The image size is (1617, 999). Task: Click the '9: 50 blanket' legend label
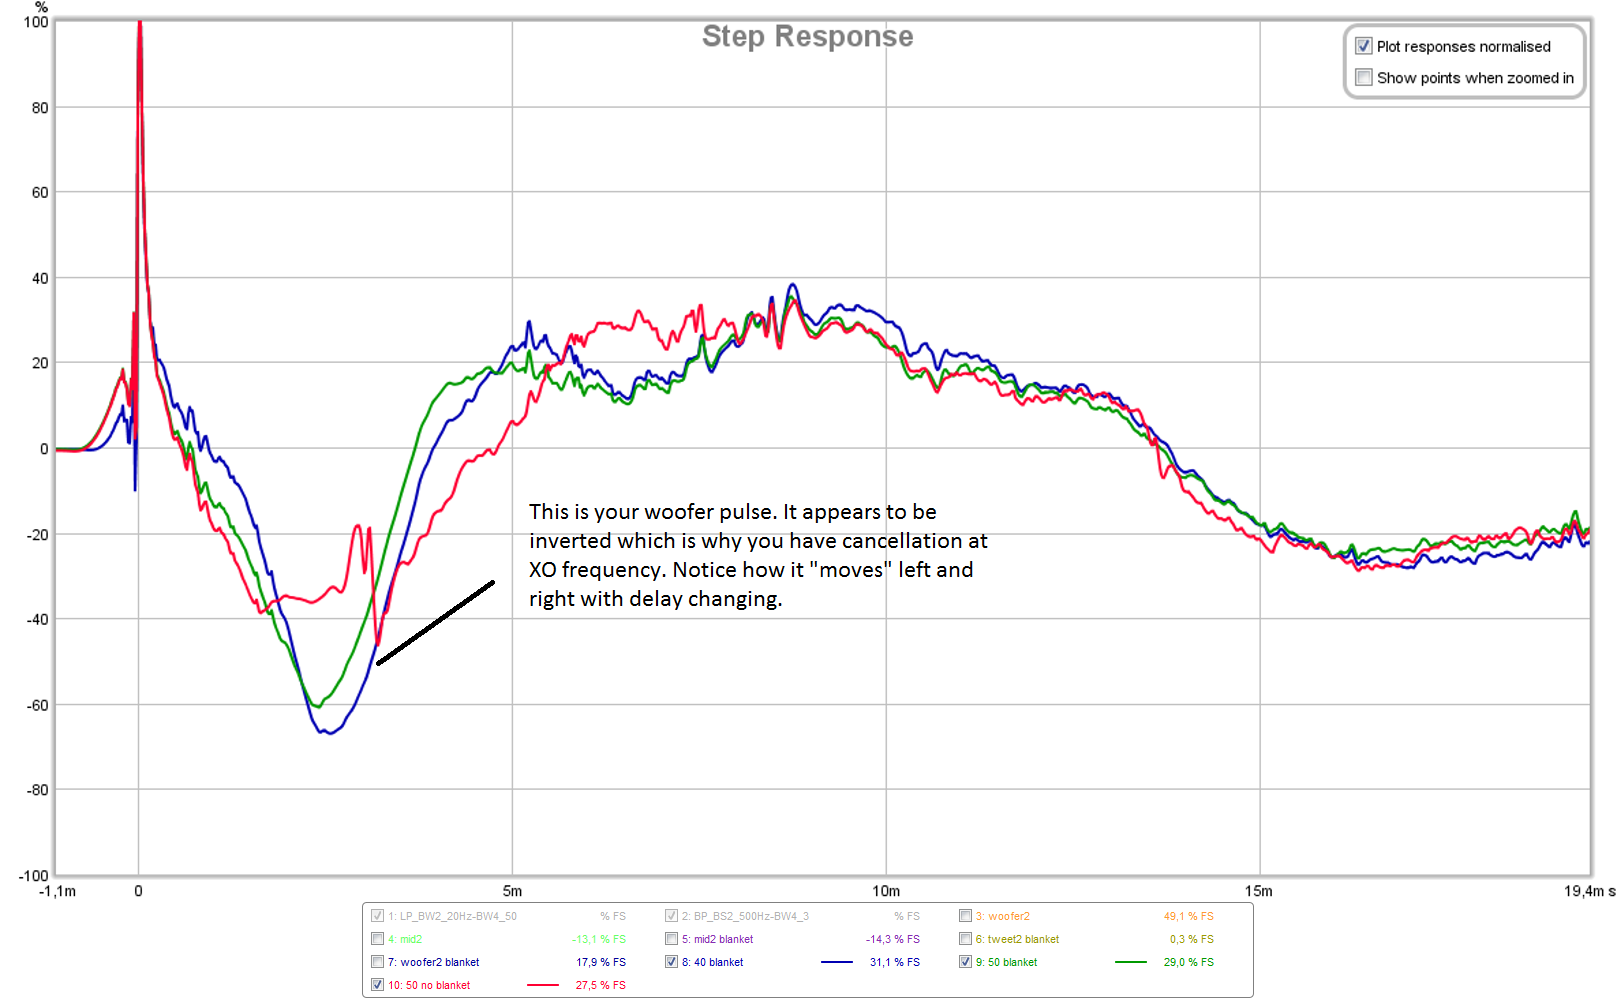(1007, 962)
